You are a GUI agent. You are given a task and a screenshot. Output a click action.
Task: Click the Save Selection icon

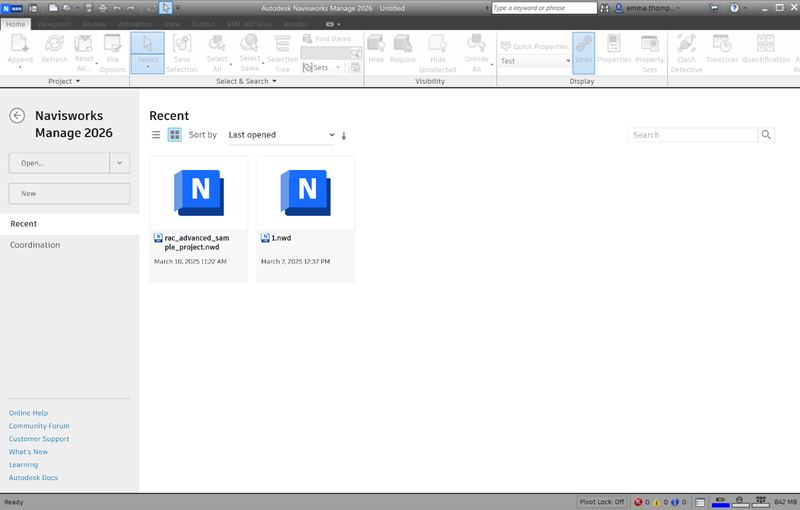[182, 44]
